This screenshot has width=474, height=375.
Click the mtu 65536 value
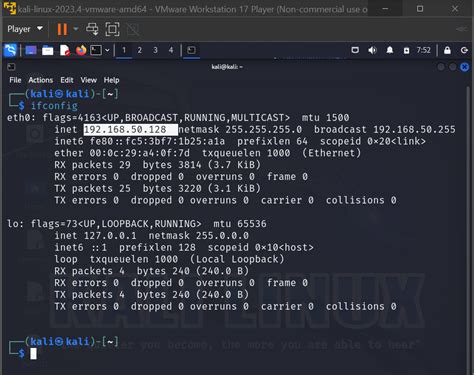(x=252, y=224)
